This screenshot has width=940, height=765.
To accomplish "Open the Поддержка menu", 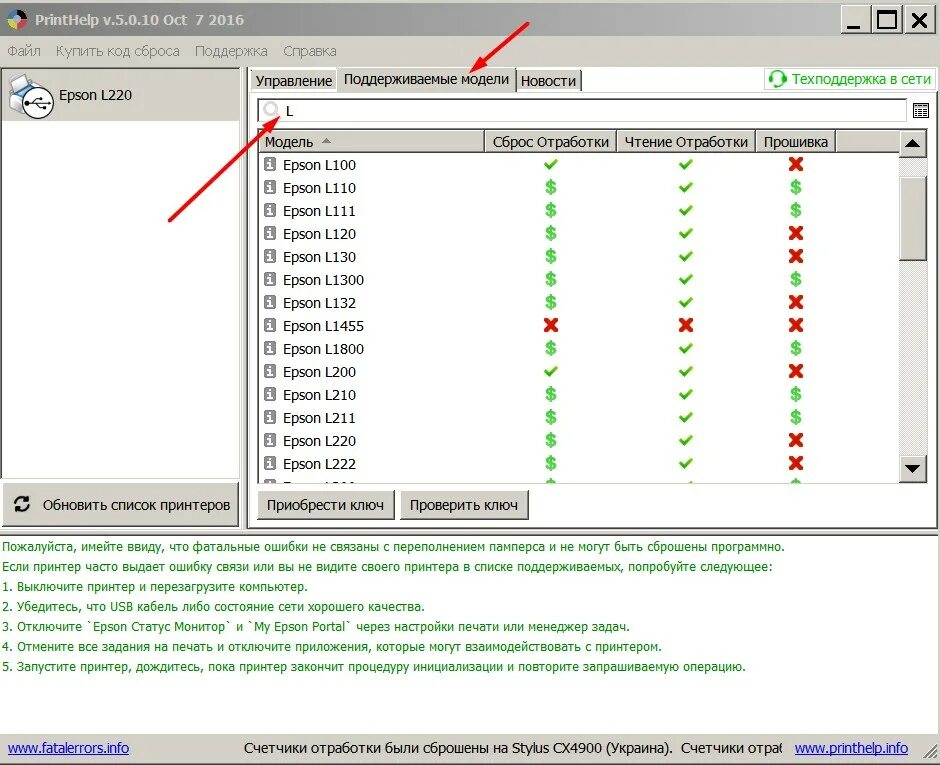I will tap(231, 51).
